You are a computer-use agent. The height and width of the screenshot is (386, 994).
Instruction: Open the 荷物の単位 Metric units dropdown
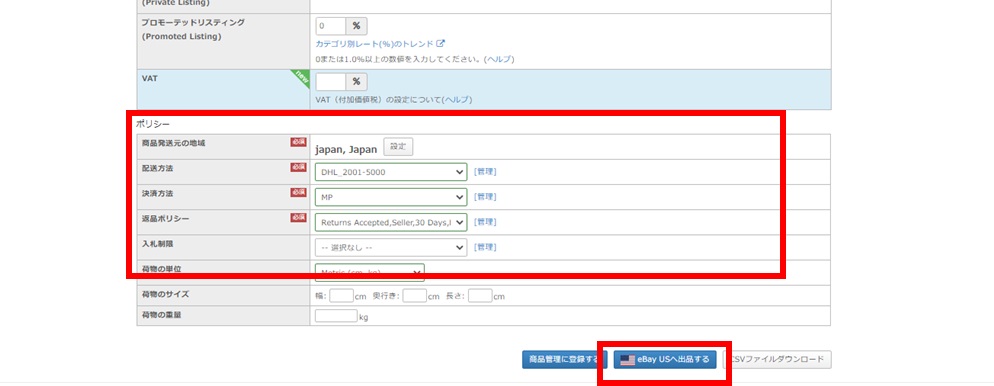(x=370, y=272)
